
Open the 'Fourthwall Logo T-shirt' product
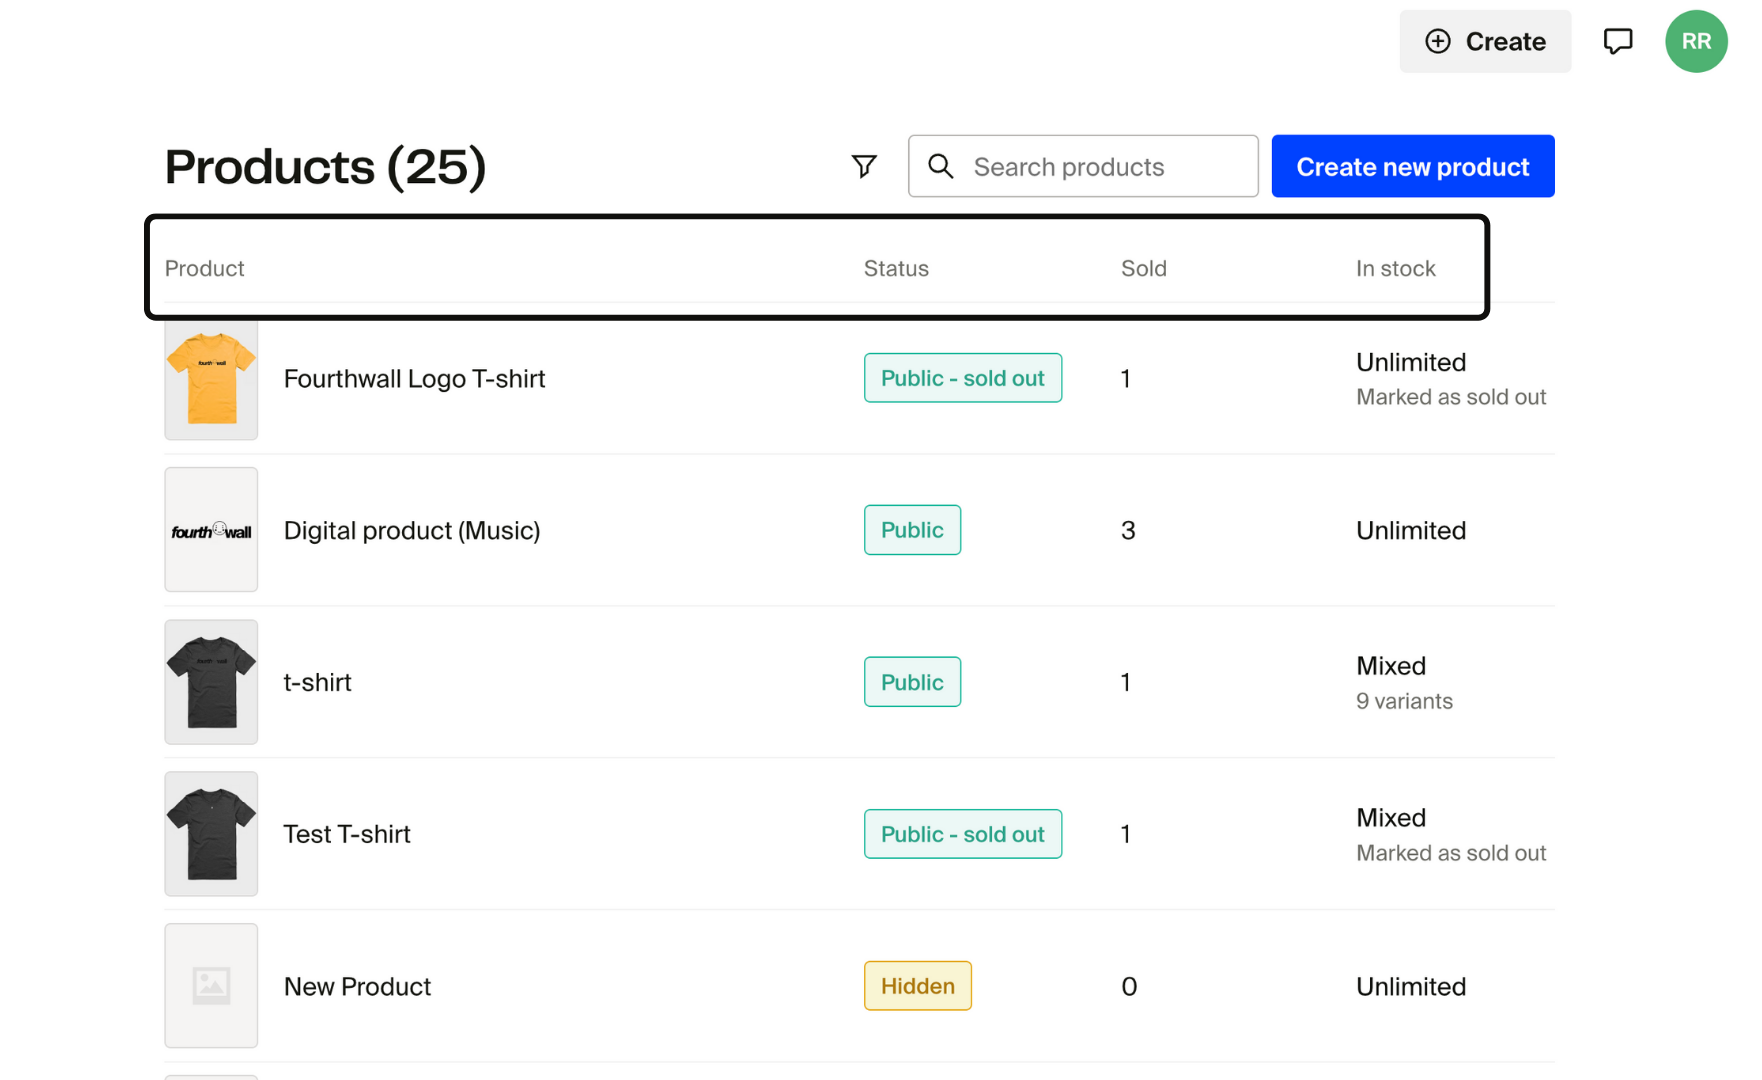pyautogui.click(x=414, y=378)
